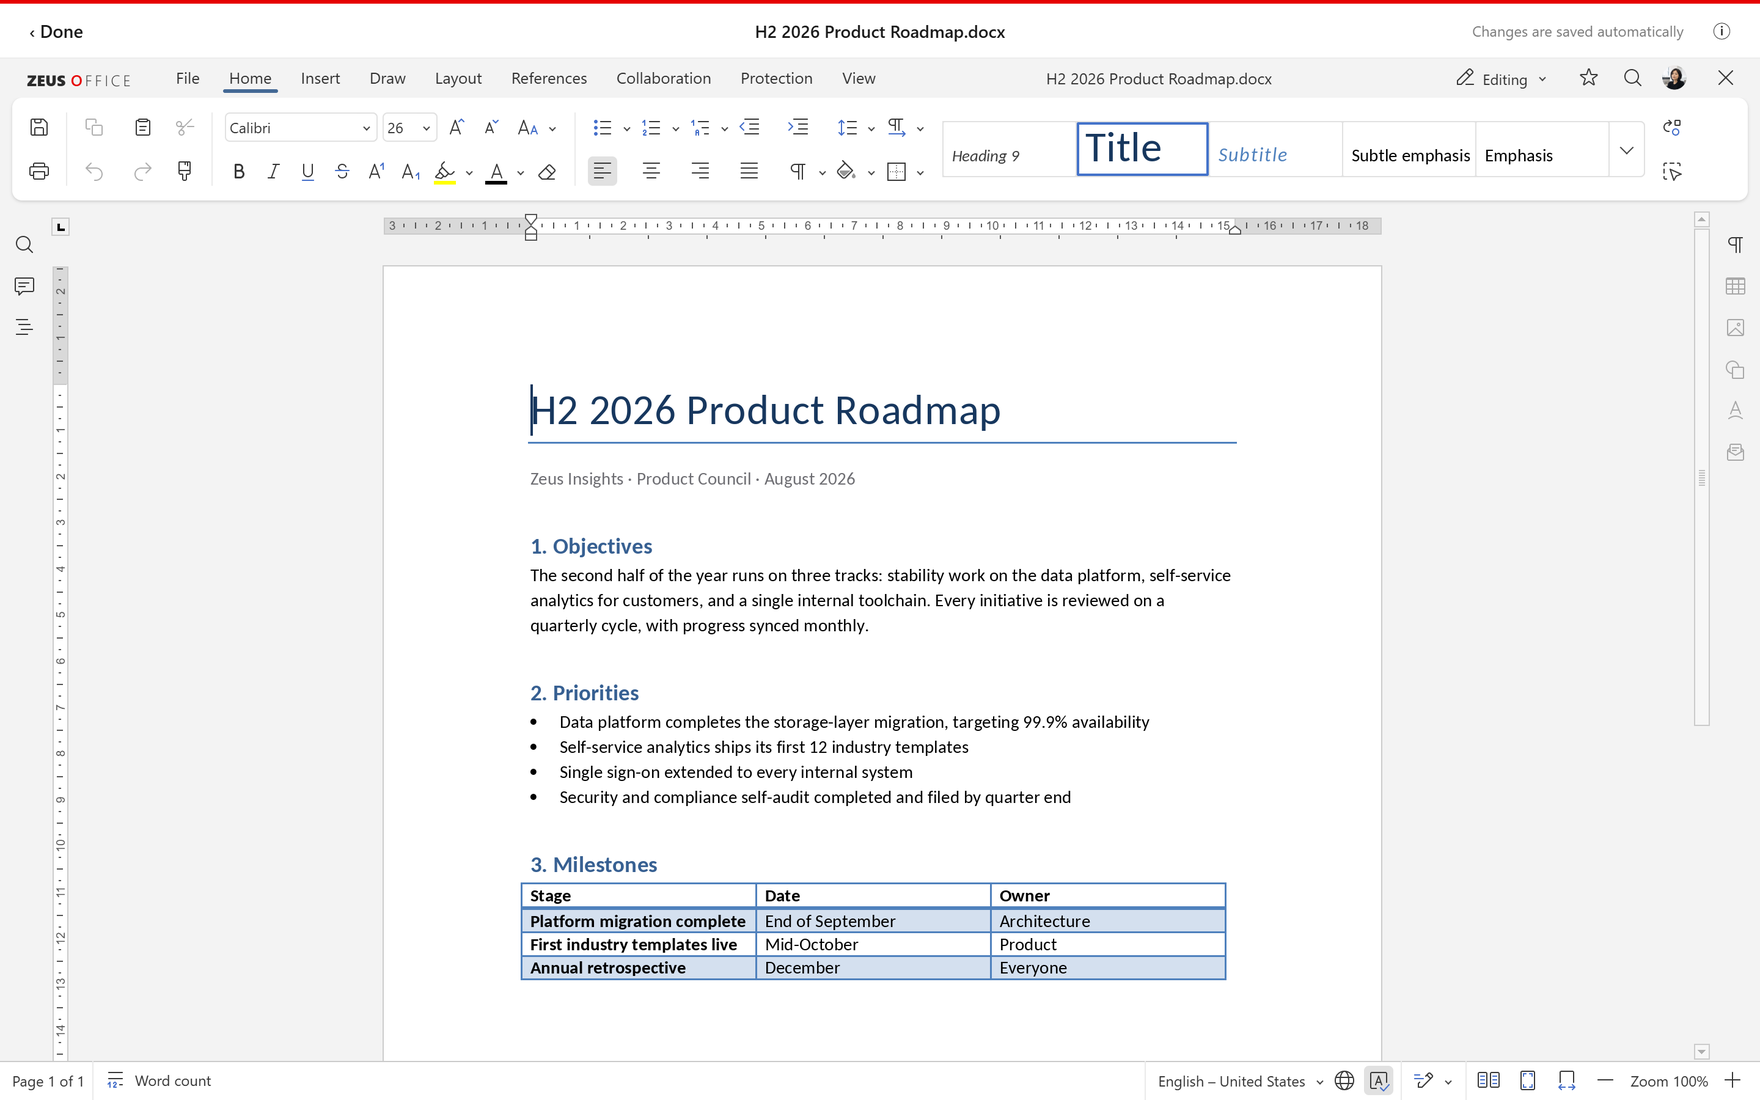1760x1100 pixels.
Task: Enable justified paragraph alignment
Action: 749,171
